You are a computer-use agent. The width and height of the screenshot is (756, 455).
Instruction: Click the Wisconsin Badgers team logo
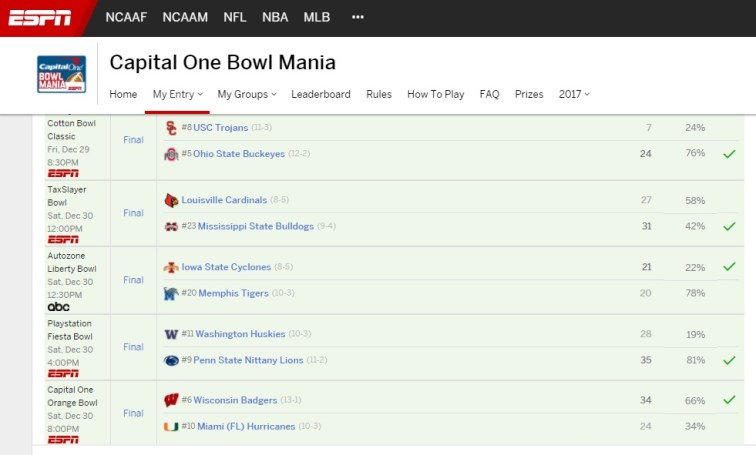(x=172, y=400)
